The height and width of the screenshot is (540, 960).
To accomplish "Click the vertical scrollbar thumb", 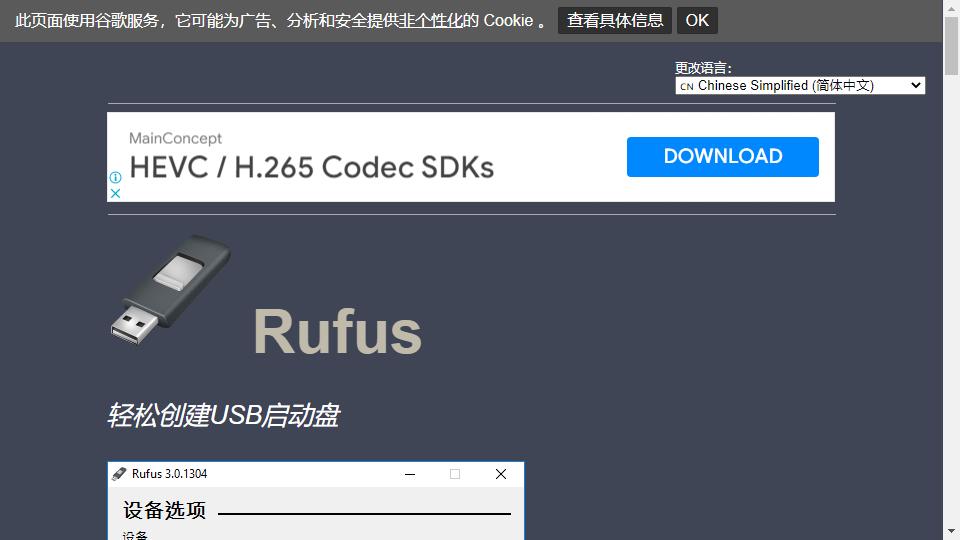I will coord(951,46).
